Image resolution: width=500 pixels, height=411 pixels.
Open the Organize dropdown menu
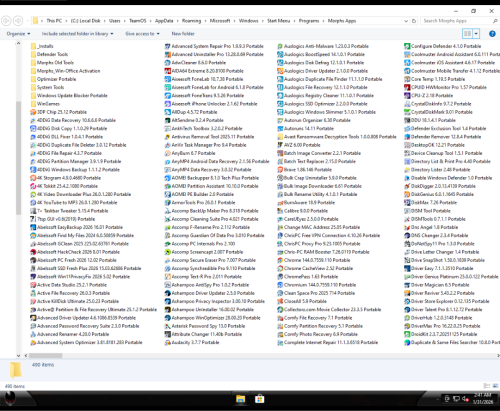[18, 34]
